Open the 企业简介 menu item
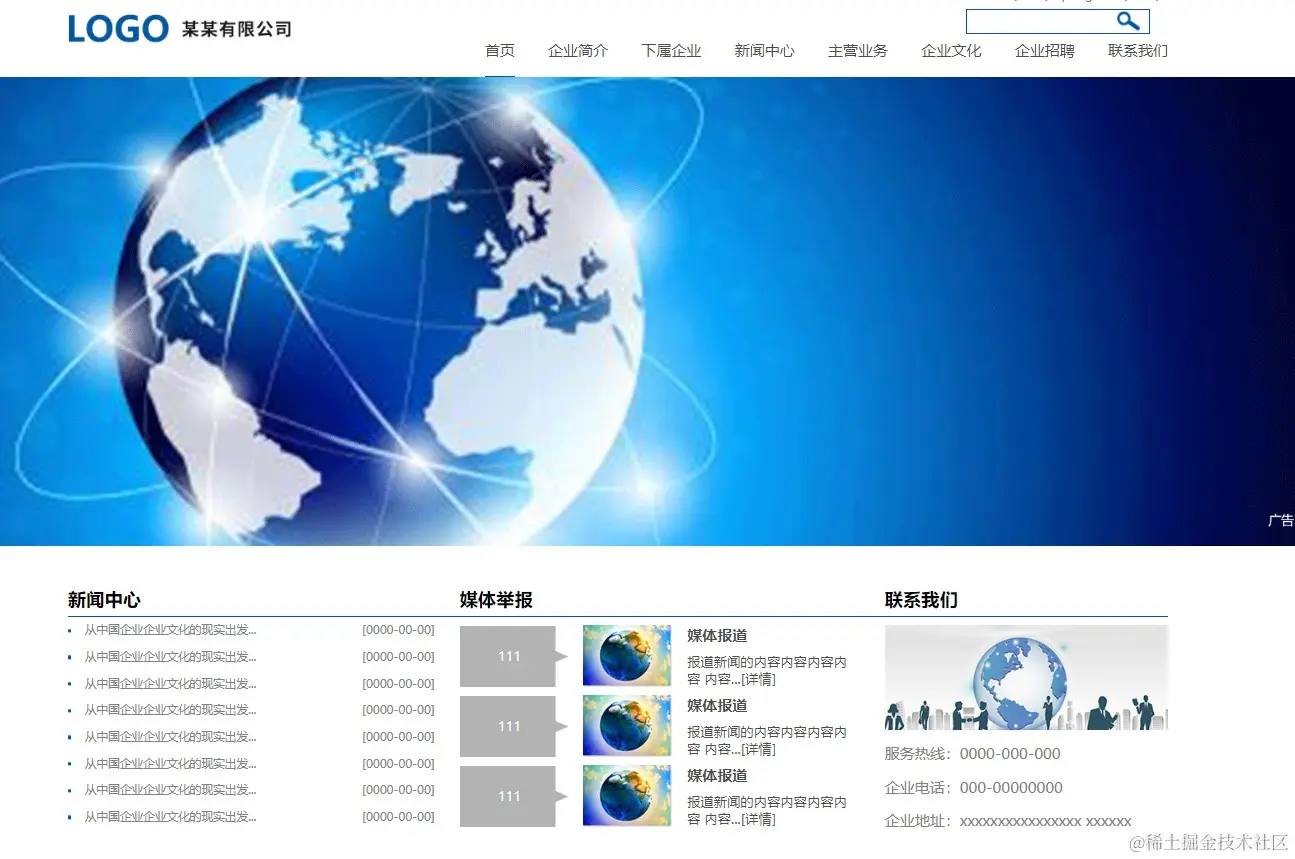This screenshot has width=1295, height=859. click(578, 50)
